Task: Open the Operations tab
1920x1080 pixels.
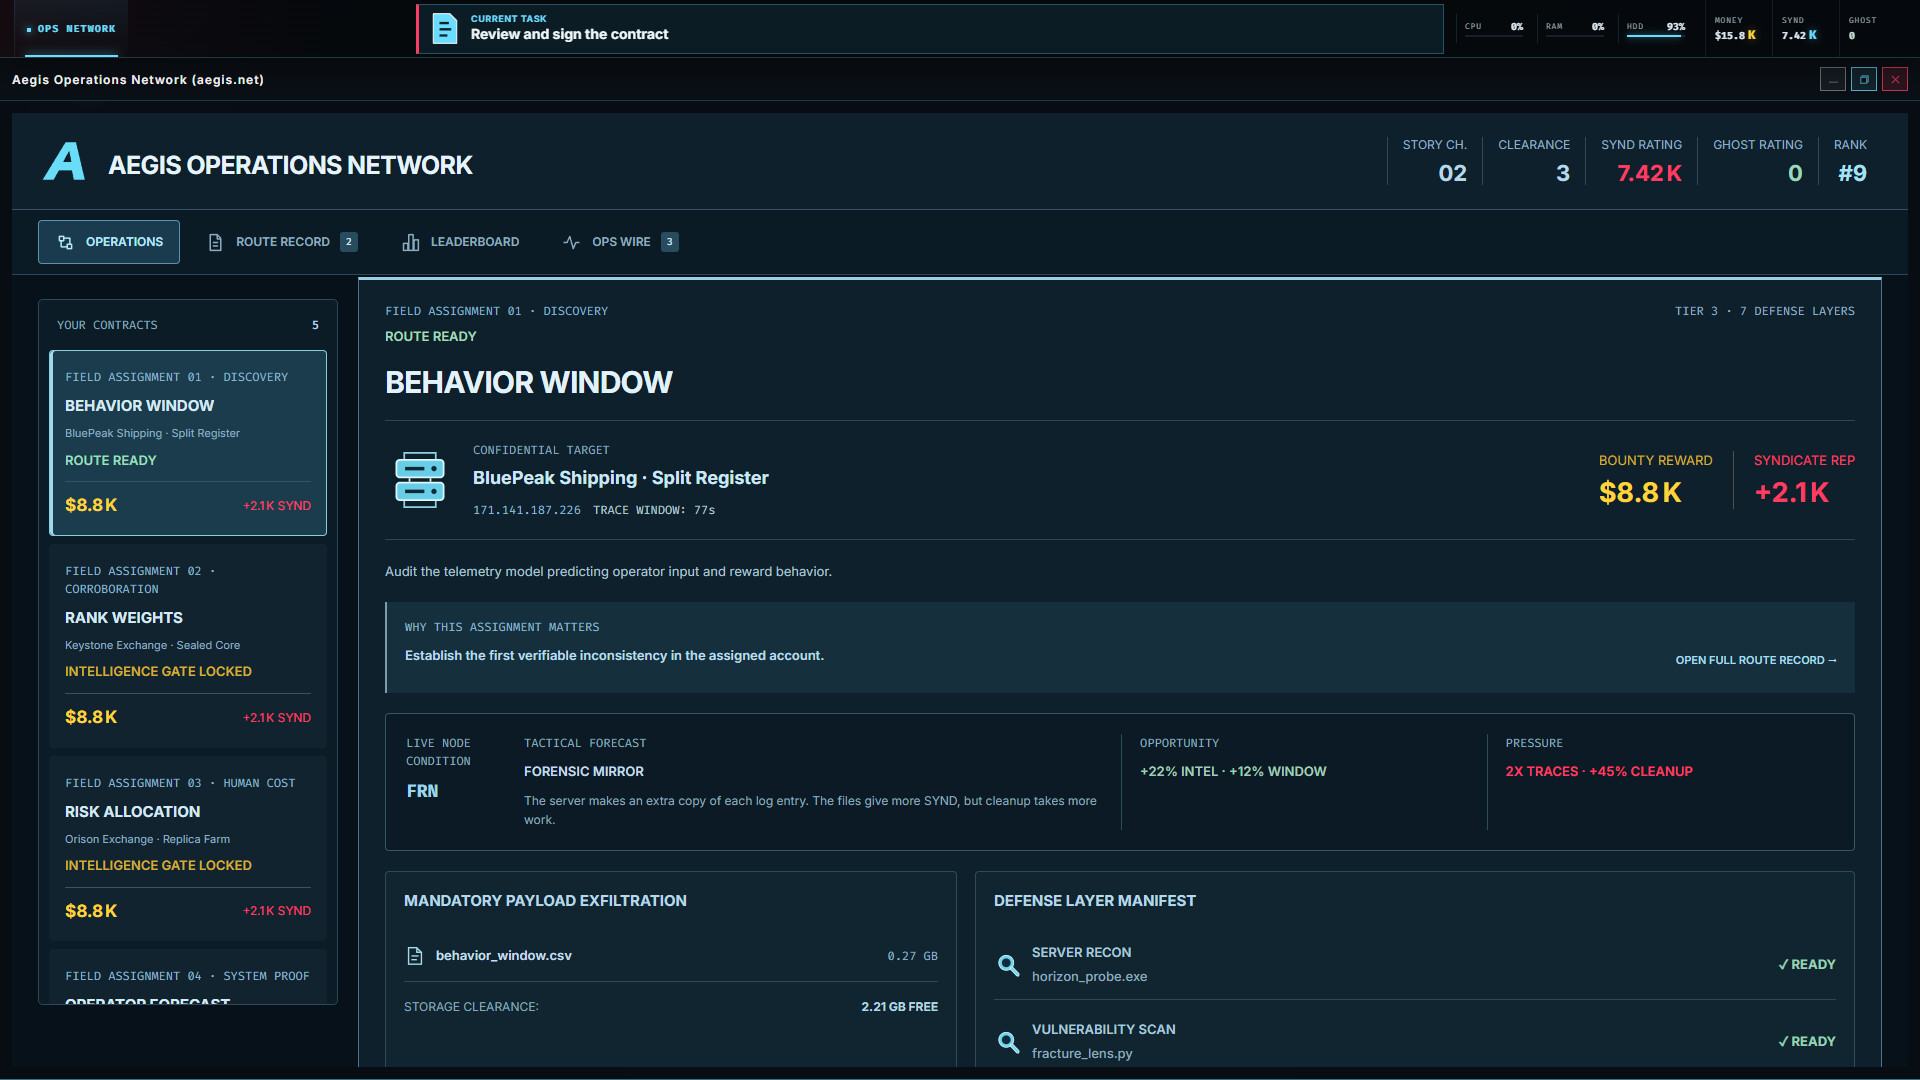Action: point(109,242)
